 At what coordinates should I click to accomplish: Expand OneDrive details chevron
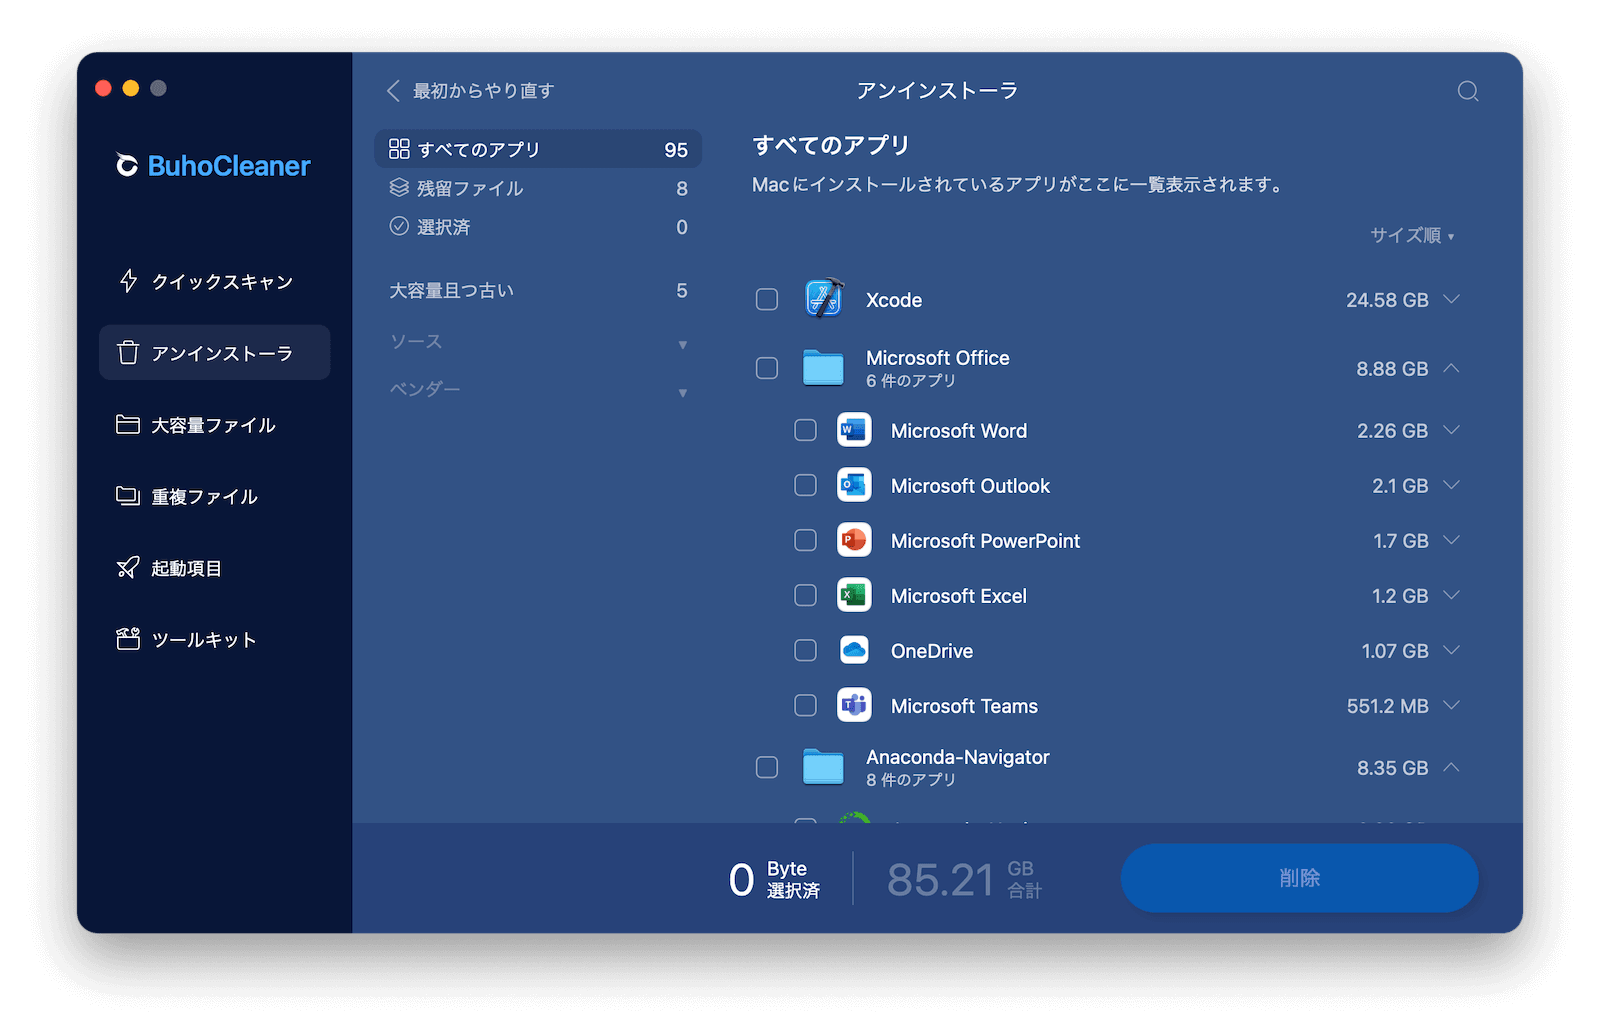1452,650
